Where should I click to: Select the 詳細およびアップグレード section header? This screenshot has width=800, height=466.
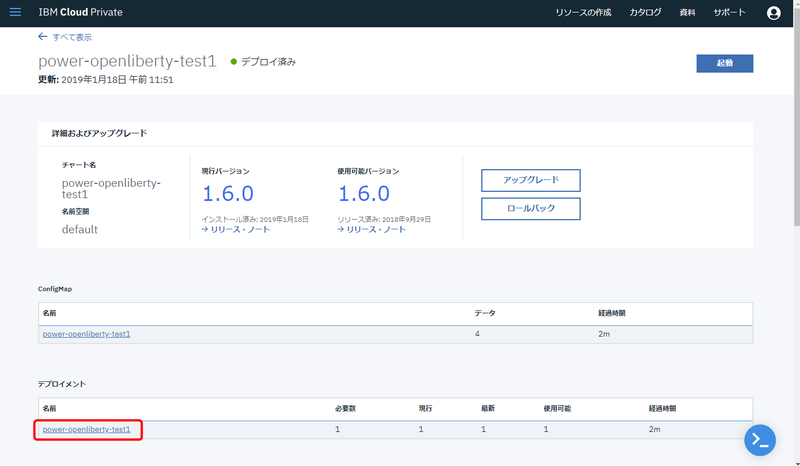99,133
